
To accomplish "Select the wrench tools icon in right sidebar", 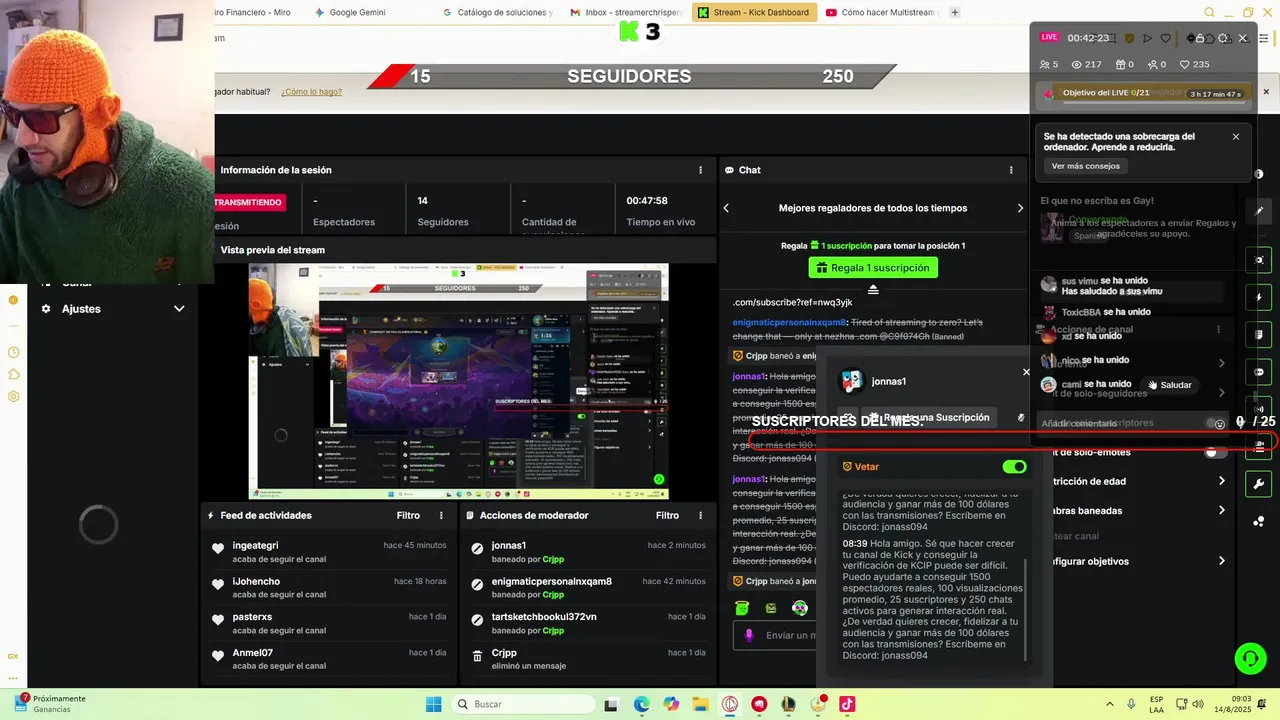I will 1259,484.
